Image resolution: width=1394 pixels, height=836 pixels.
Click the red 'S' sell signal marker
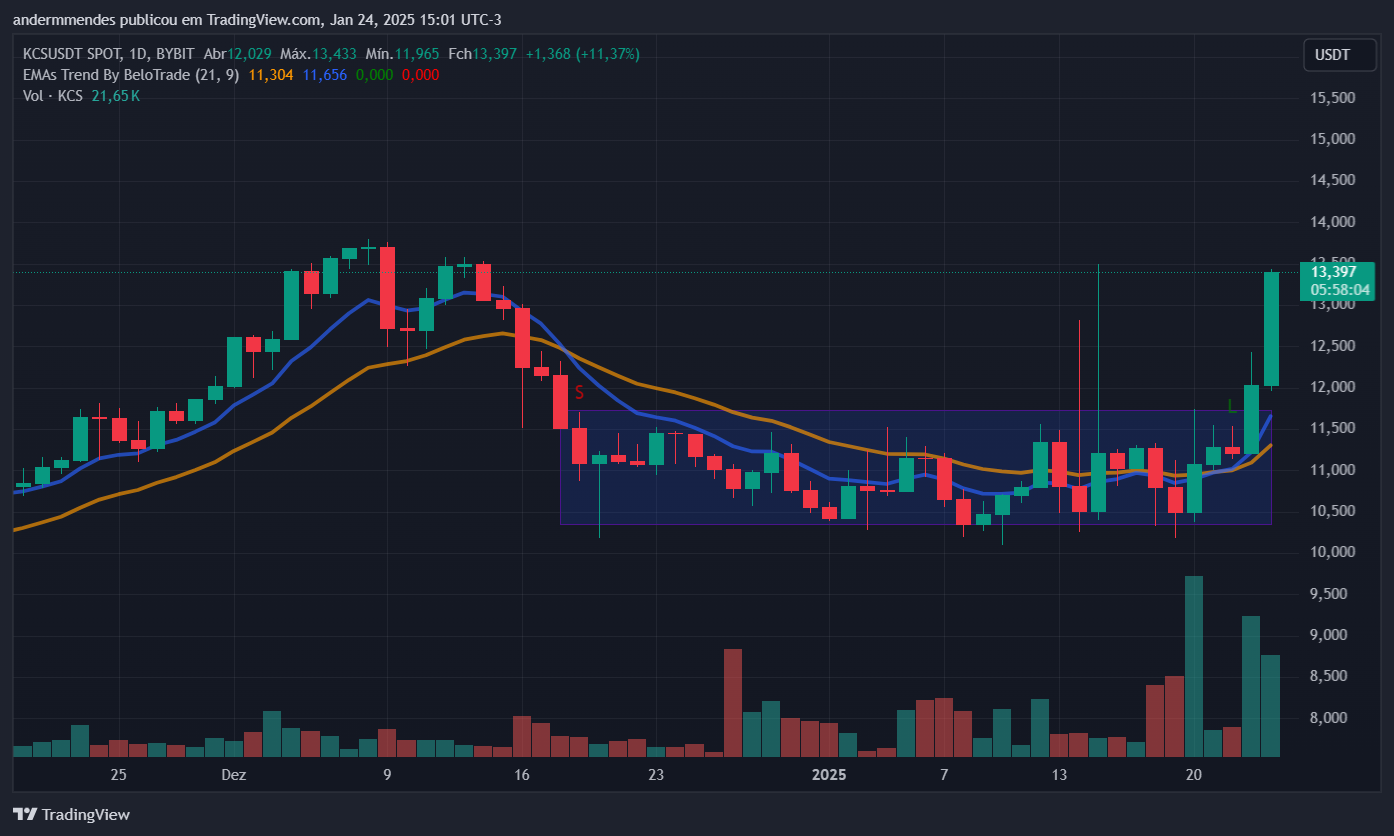[579, 393]
